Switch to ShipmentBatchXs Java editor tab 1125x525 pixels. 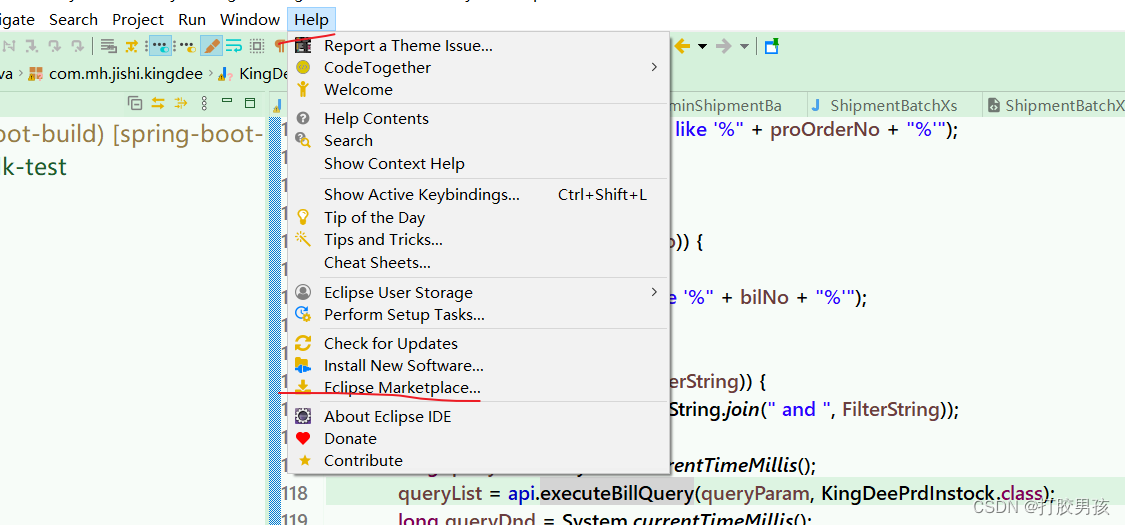(x=893, y=105)
